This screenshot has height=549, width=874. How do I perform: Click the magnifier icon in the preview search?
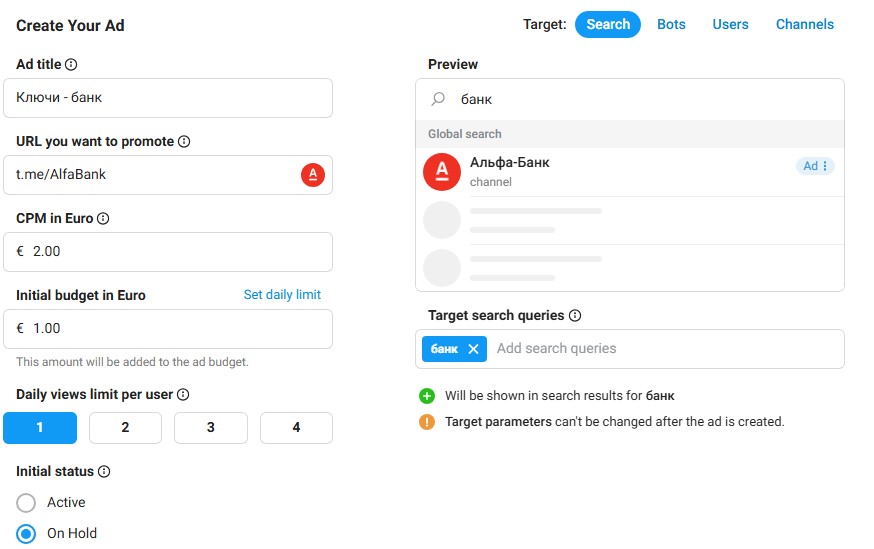point(438,100)
